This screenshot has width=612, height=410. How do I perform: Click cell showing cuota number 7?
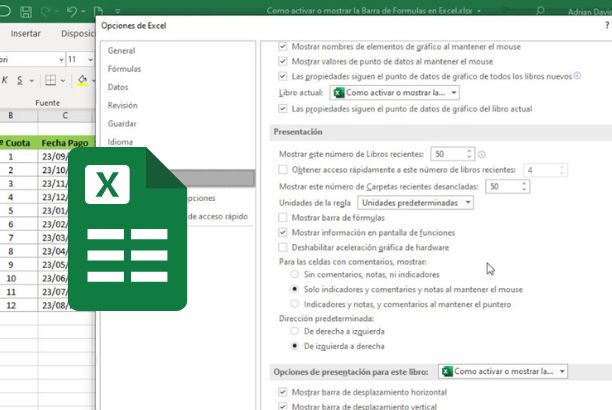point(11,237)
